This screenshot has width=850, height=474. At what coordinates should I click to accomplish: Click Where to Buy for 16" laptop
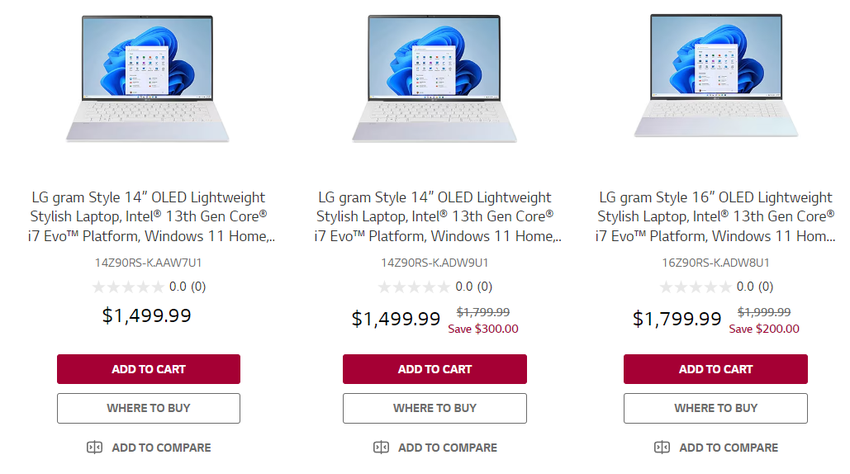point(715,408)
